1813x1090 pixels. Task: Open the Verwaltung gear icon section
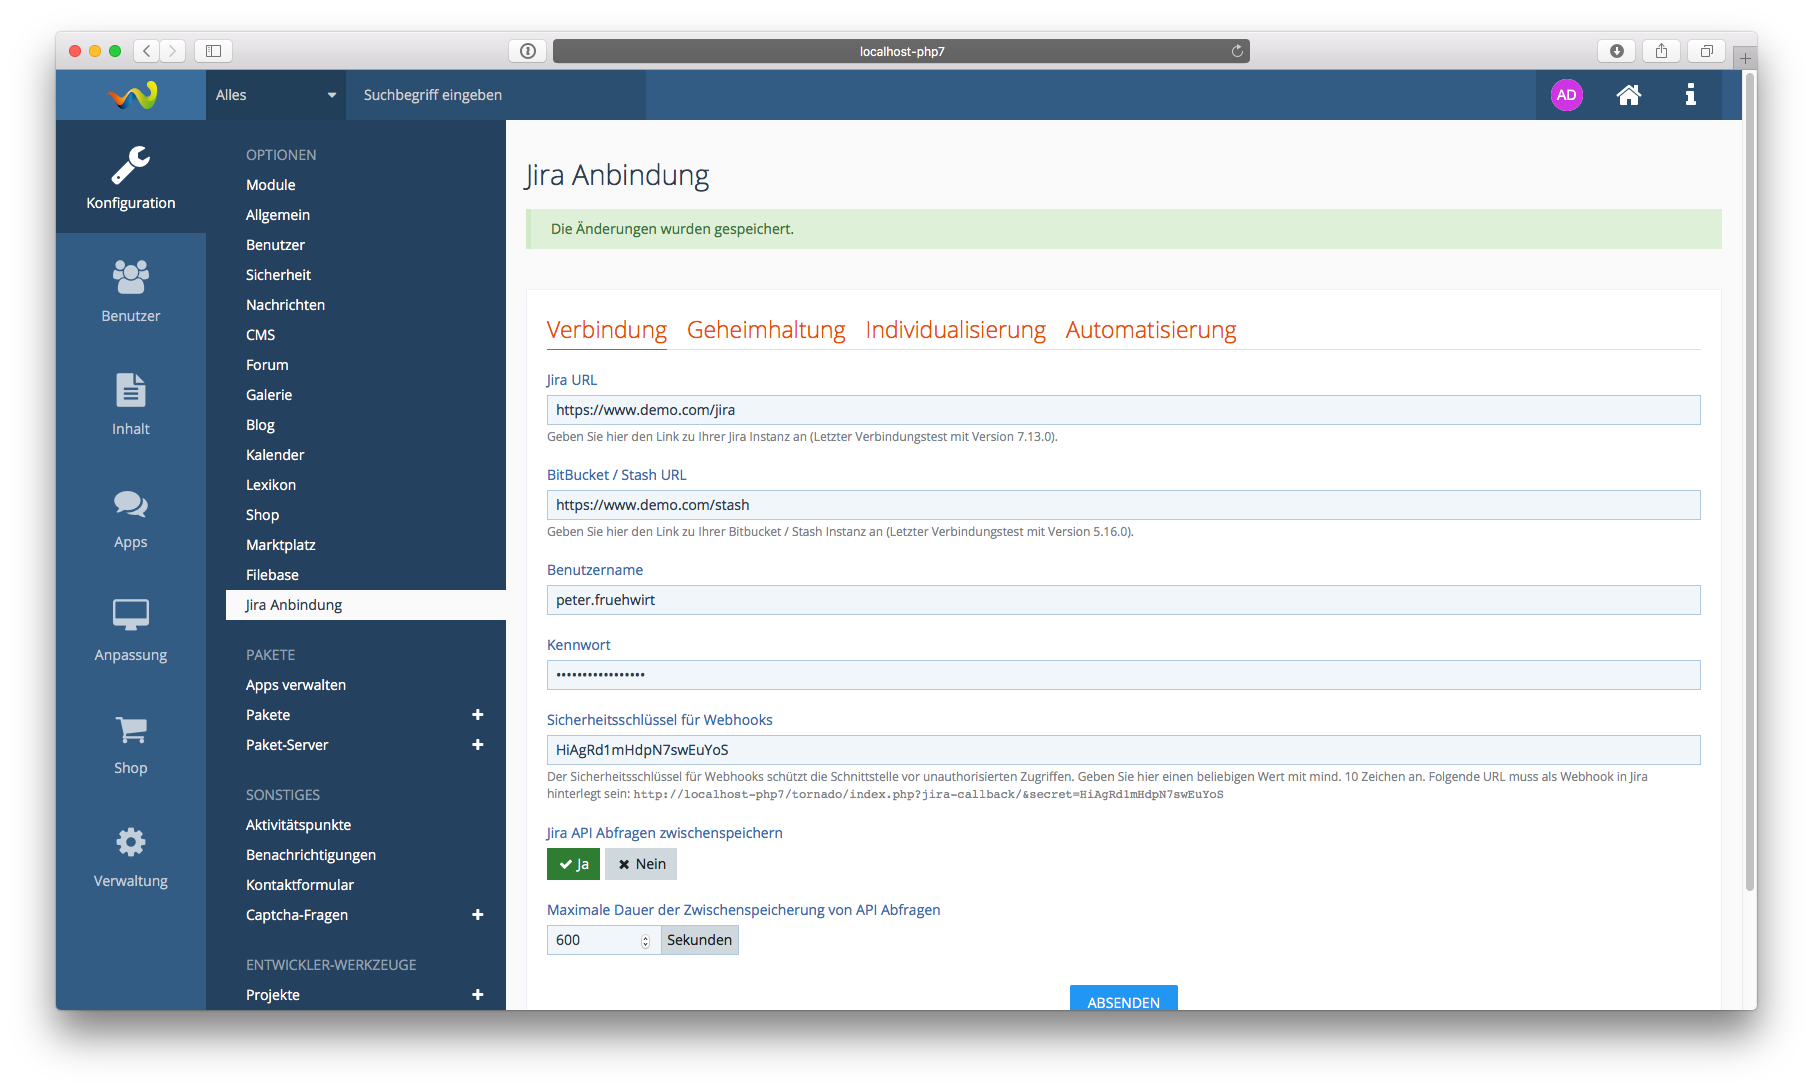click(x=130, y=856)
